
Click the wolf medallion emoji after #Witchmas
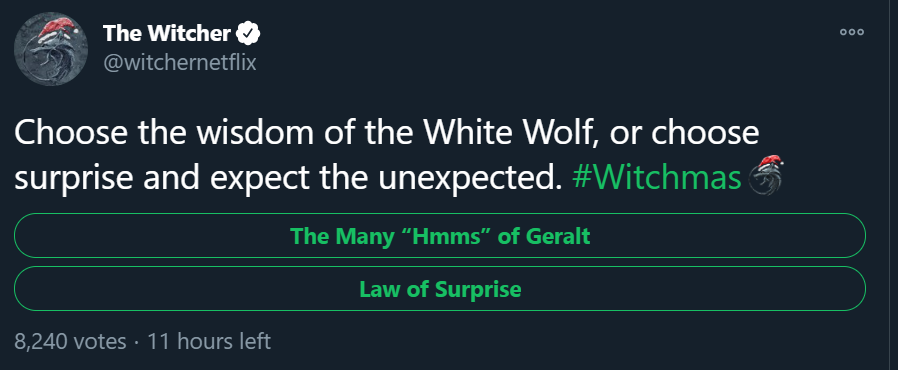[766, 176]
